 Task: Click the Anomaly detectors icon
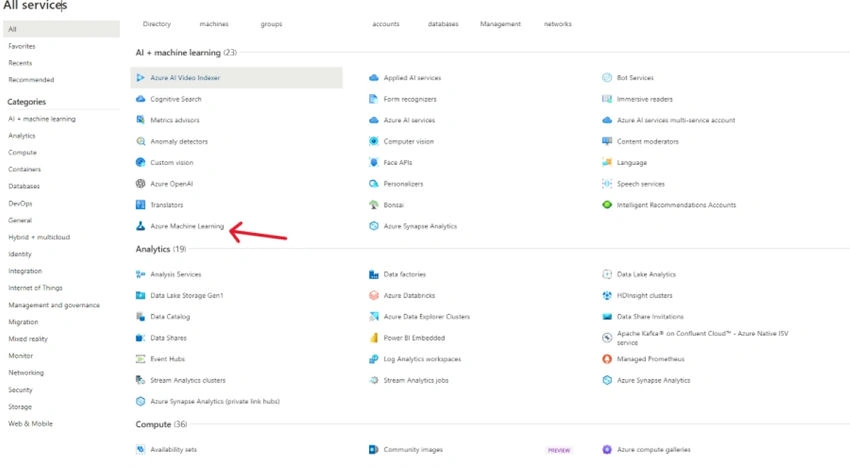point(140,141)
